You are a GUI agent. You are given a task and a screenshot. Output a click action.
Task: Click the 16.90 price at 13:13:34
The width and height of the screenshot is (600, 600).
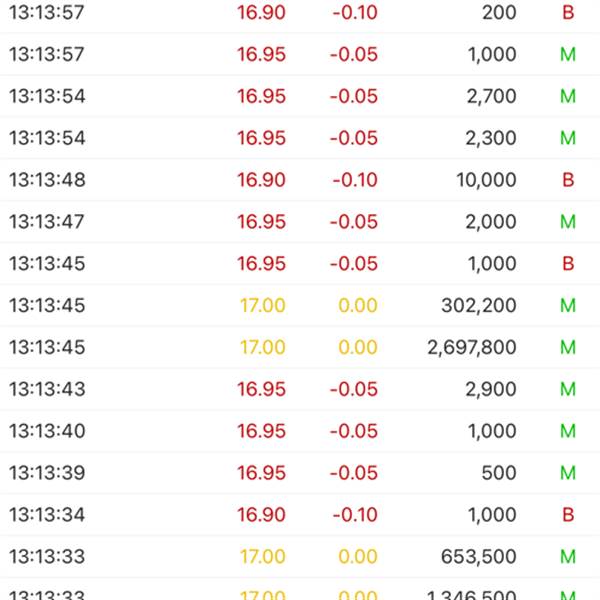tap(262, 515)
